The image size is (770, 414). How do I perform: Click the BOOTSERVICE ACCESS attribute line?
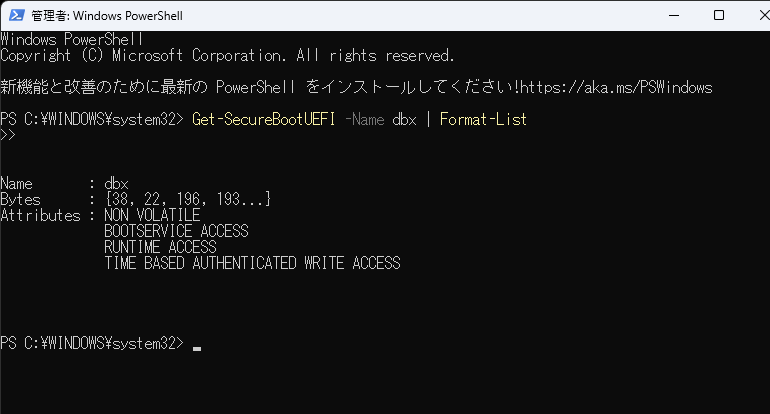click(x=176, y=231)
